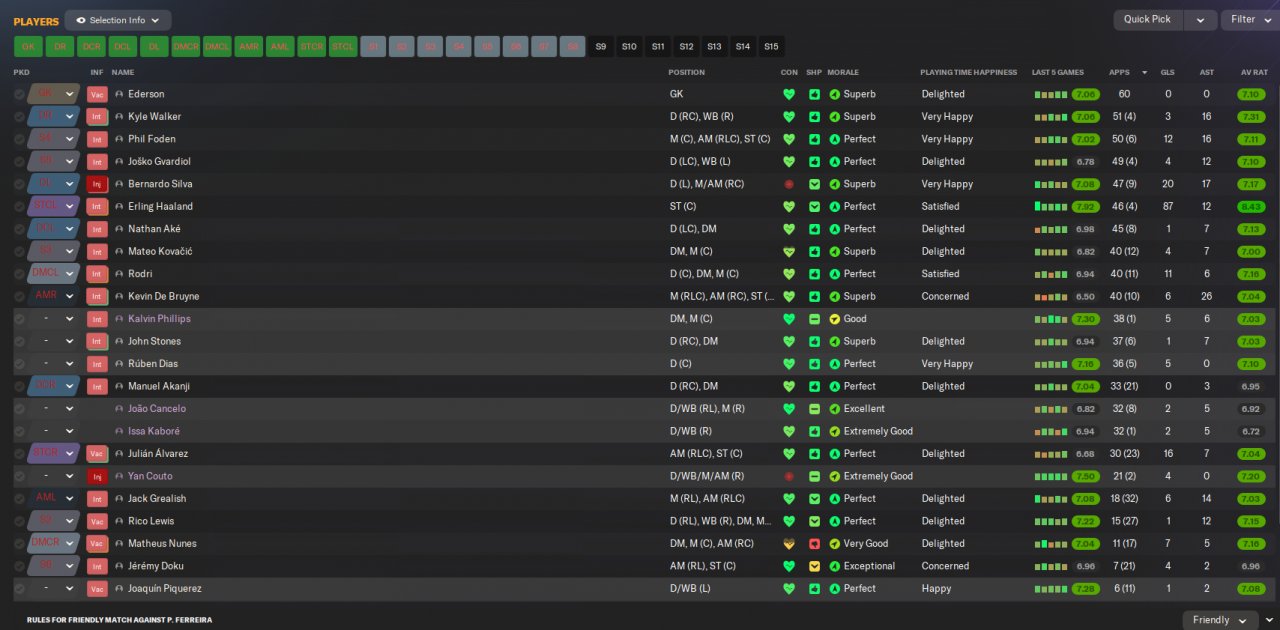
Task: Click Yan Couto's 7.50 last-game rating pill
Action: pos(1086,476)
